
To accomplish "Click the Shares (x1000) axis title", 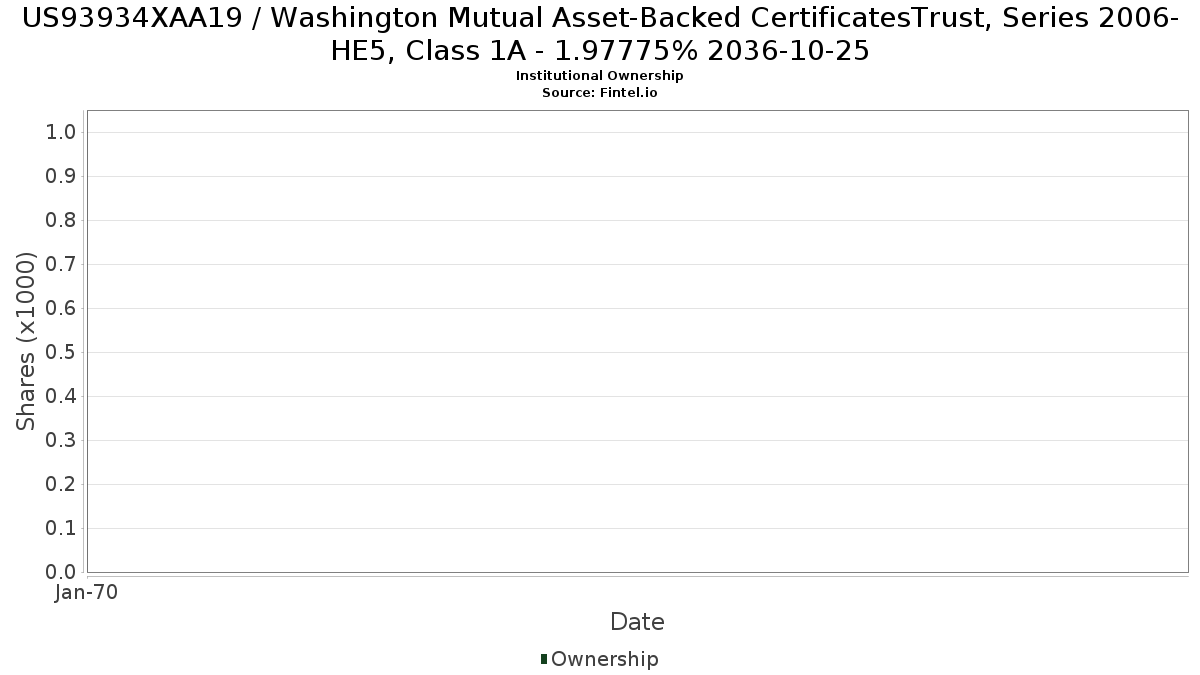I will click(27, 341).
